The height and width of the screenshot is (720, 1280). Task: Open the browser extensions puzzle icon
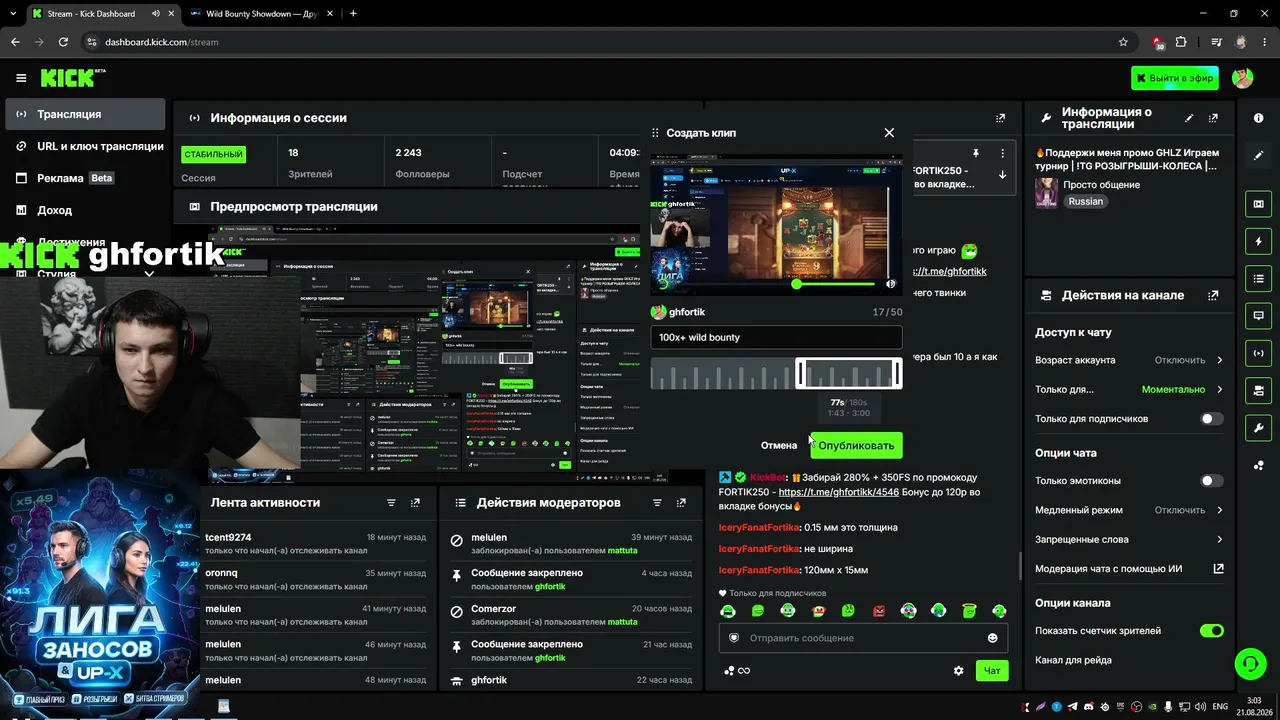tap(1181, 42)
